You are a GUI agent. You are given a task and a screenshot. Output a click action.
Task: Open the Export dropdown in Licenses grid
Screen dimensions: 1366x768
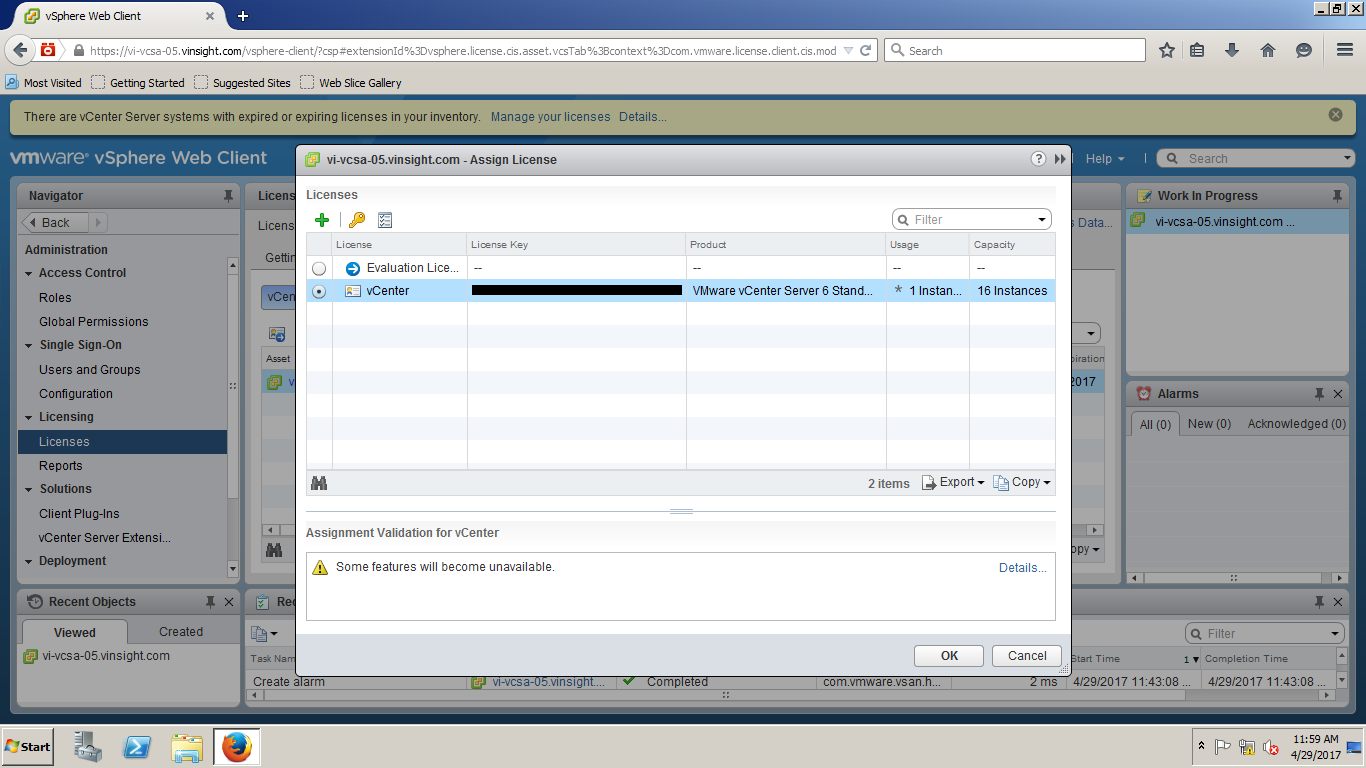(x=953, y=482)
